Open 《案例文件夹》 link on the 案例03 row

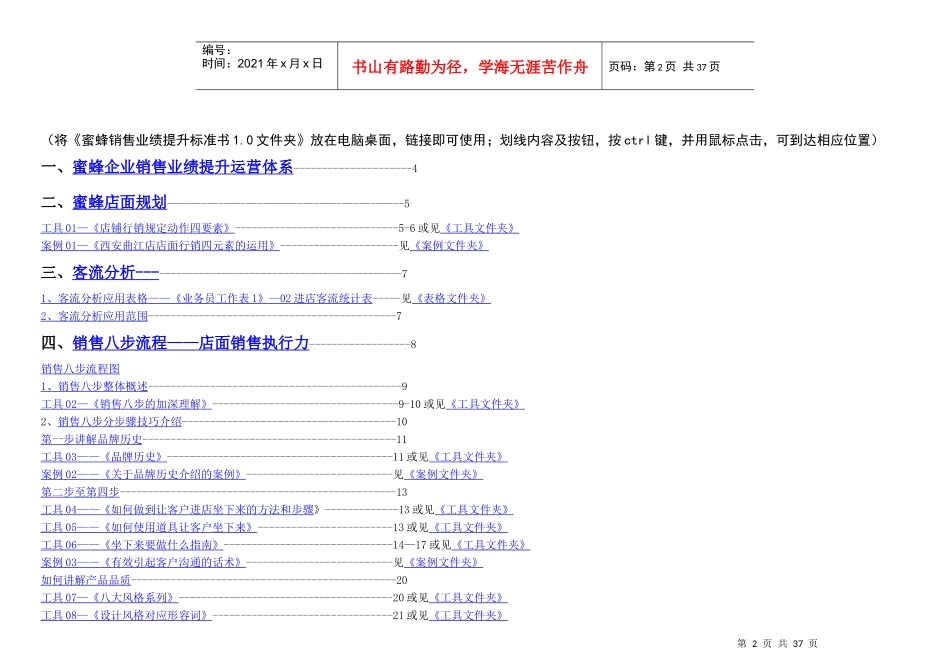pyautogui.click(x=443, y=562)
